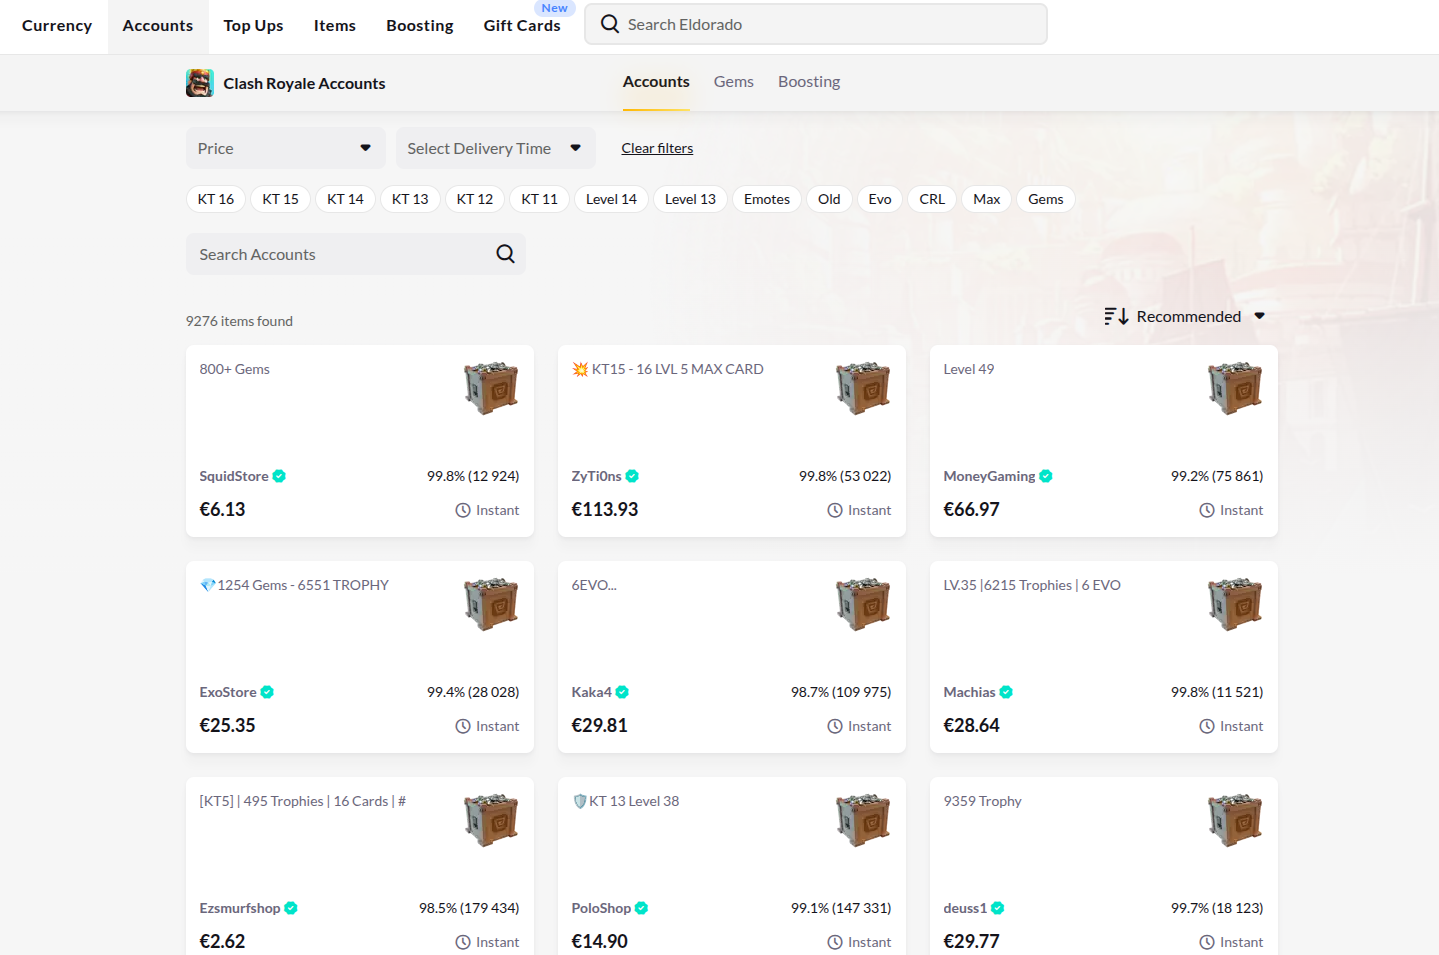Click the Clear filters link
1439x955 pixels.
(657, 147)
